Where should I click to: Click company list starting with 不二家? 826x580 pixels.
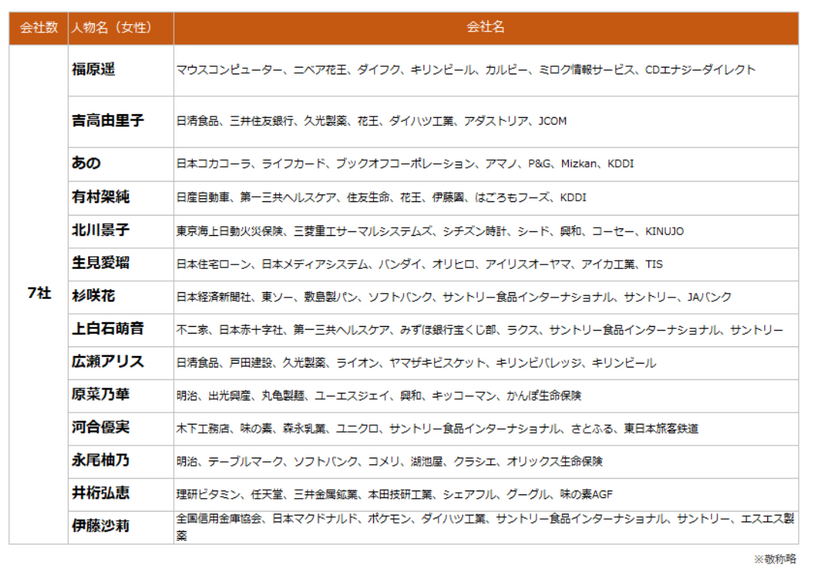[479, 330]
